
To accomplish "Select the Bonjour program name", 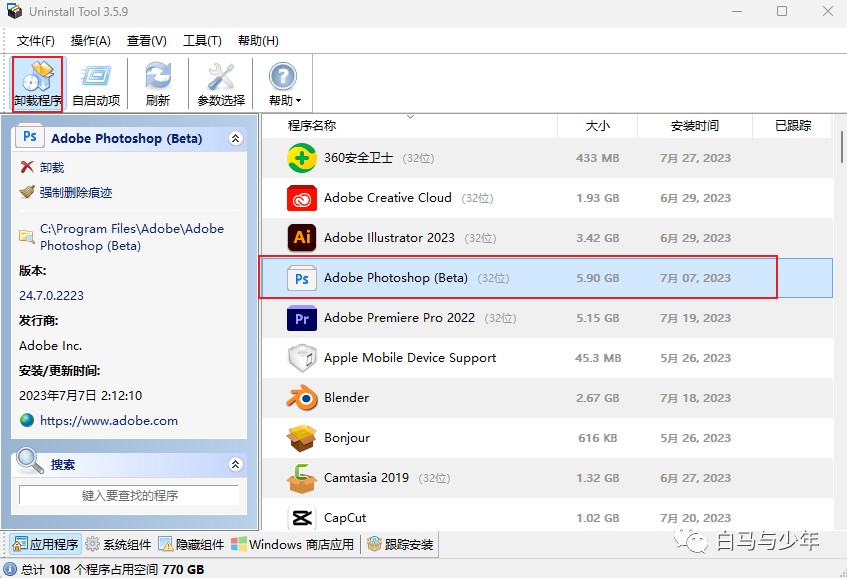I will point(347,438).
